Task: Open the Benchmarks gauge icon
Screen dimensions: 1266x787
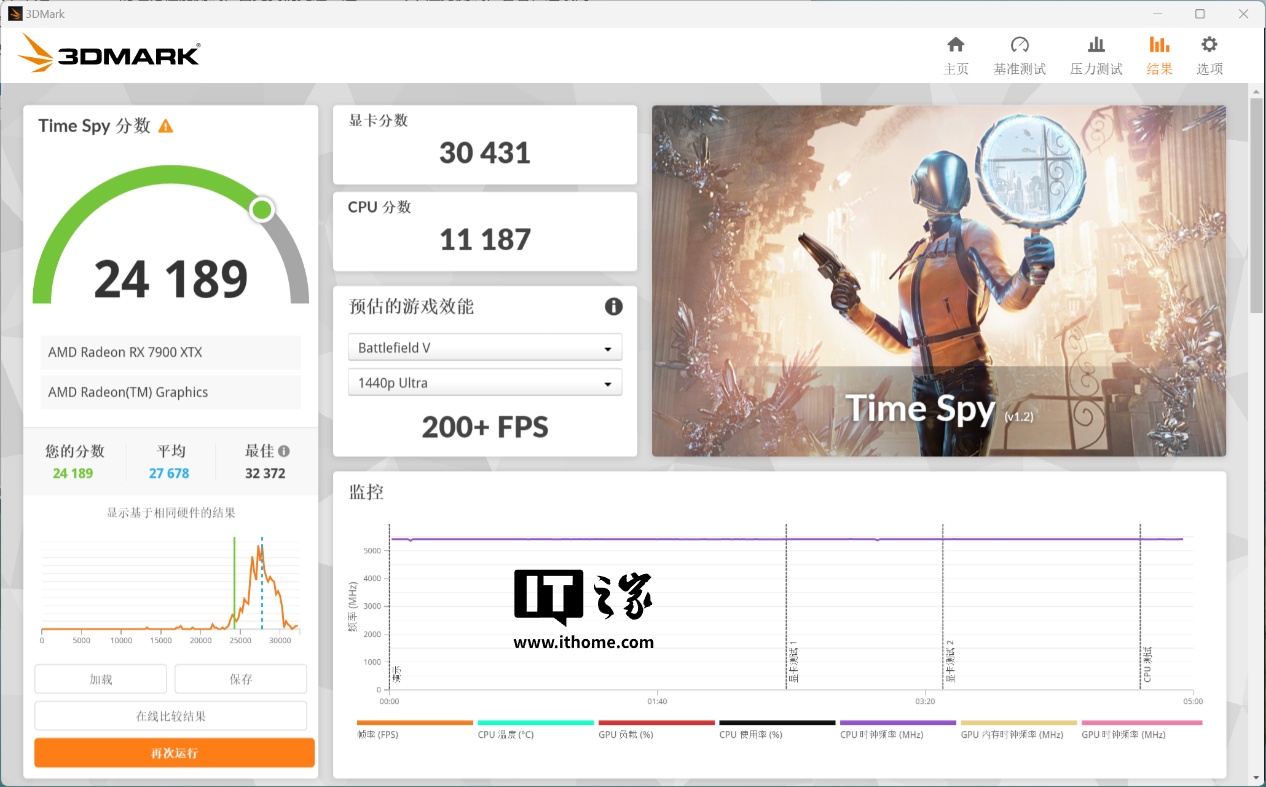Action: [1019, 45]
